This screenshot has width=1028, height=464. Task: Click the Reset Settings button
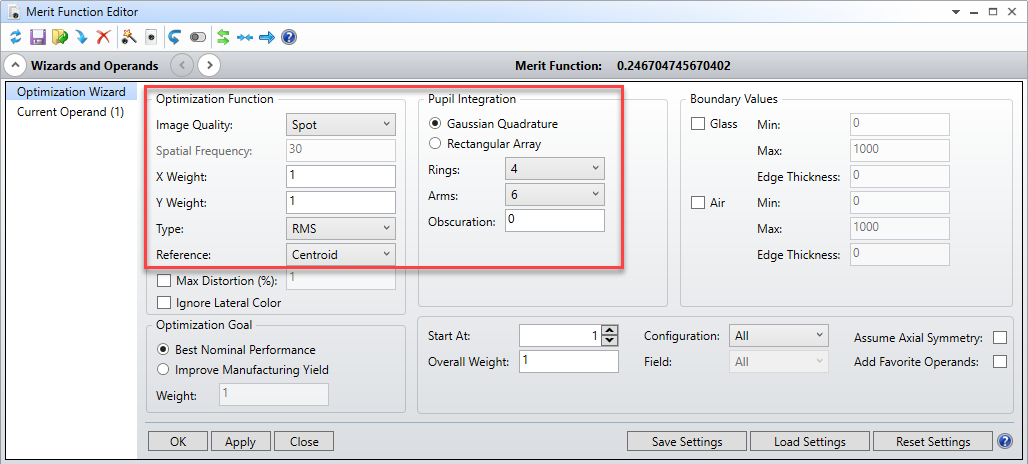pyautogui.click(x=933, y=442)
